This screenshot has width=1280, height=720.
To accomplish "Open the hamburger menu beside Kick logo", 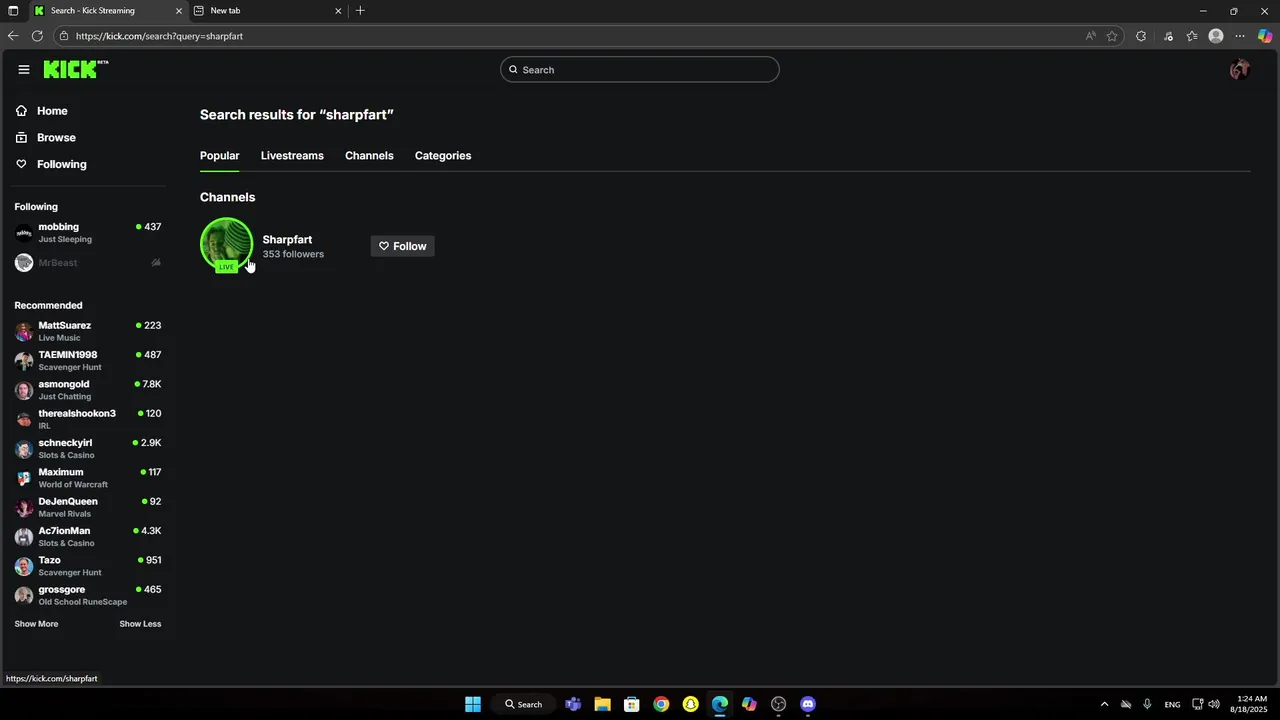I will (24, 69).
